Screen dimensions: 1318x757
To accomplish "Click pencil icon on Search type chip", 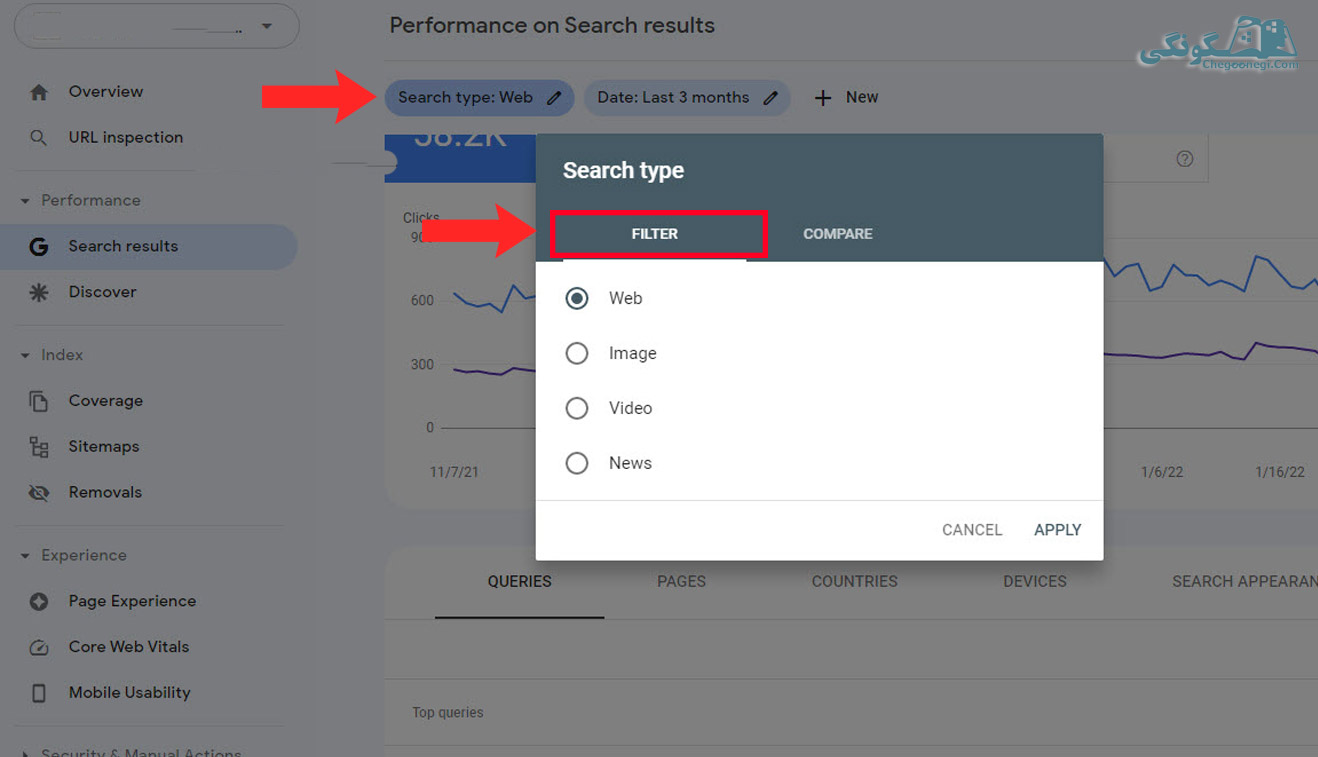I will click(554, 98).
